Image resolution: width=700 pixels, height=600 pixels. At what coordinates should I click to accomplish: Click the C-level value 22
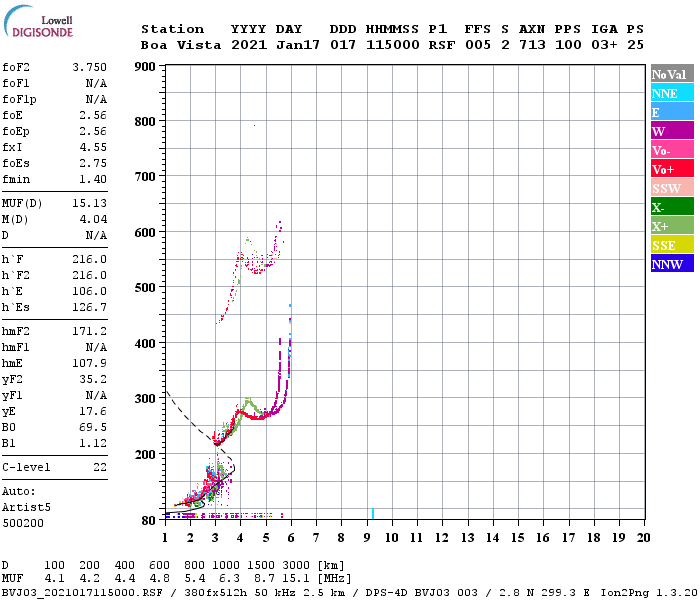(x=100, y=467)
